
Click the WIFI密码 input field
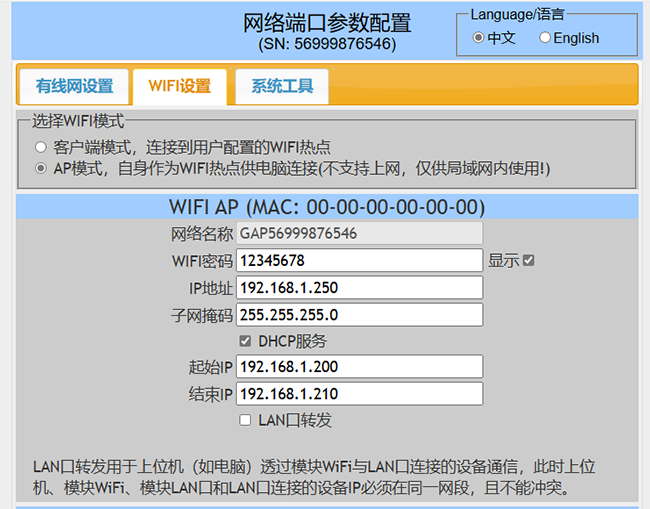(359, 260)
